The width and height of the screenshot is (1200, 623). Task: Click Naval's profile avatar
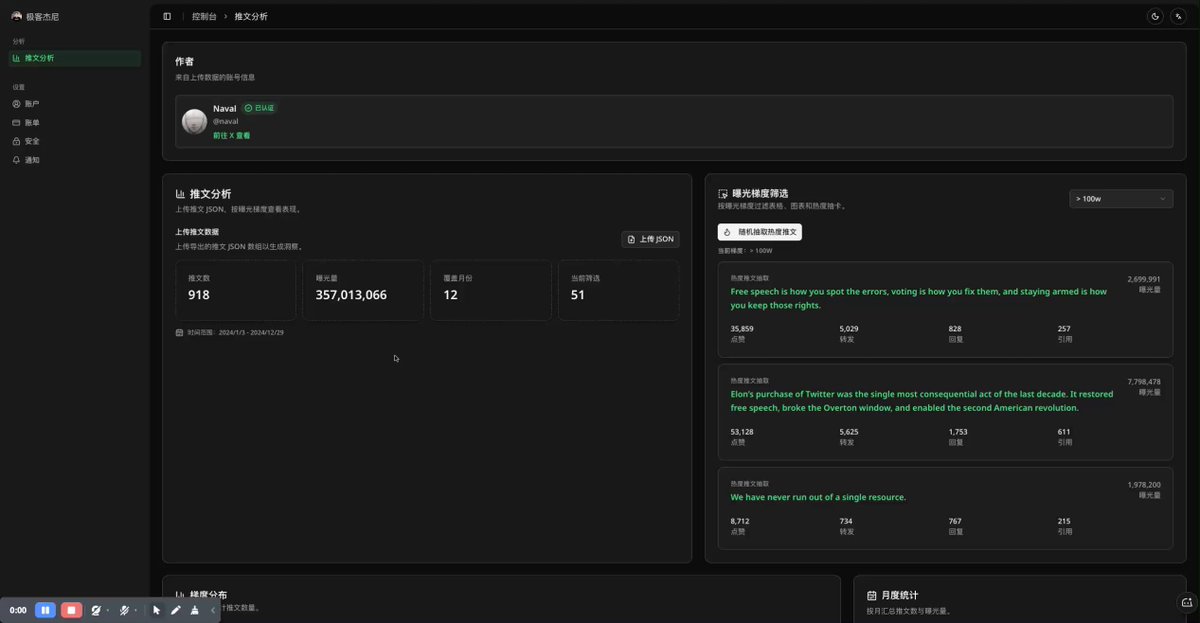click(x=194, y=122)
